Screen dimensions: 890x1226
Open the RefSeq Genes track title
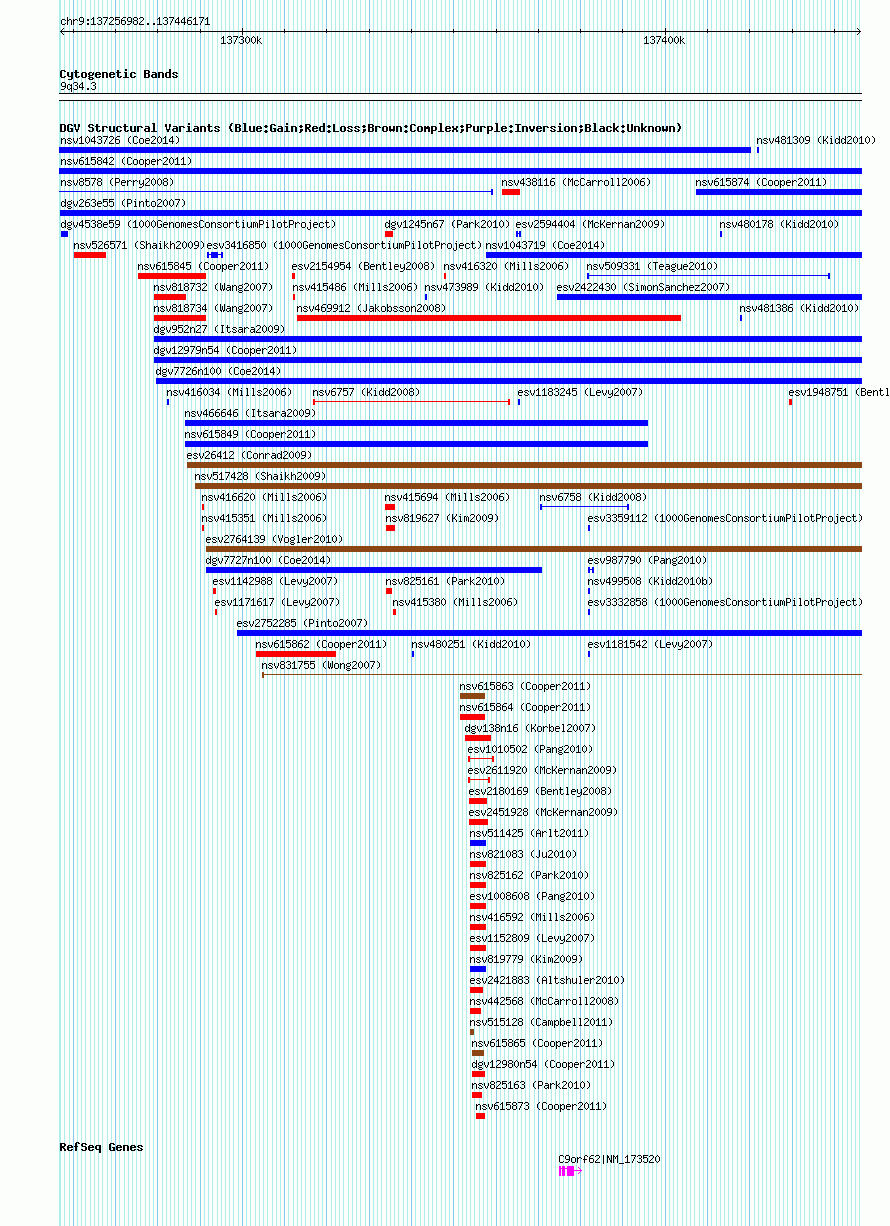tap(101, 1147)
